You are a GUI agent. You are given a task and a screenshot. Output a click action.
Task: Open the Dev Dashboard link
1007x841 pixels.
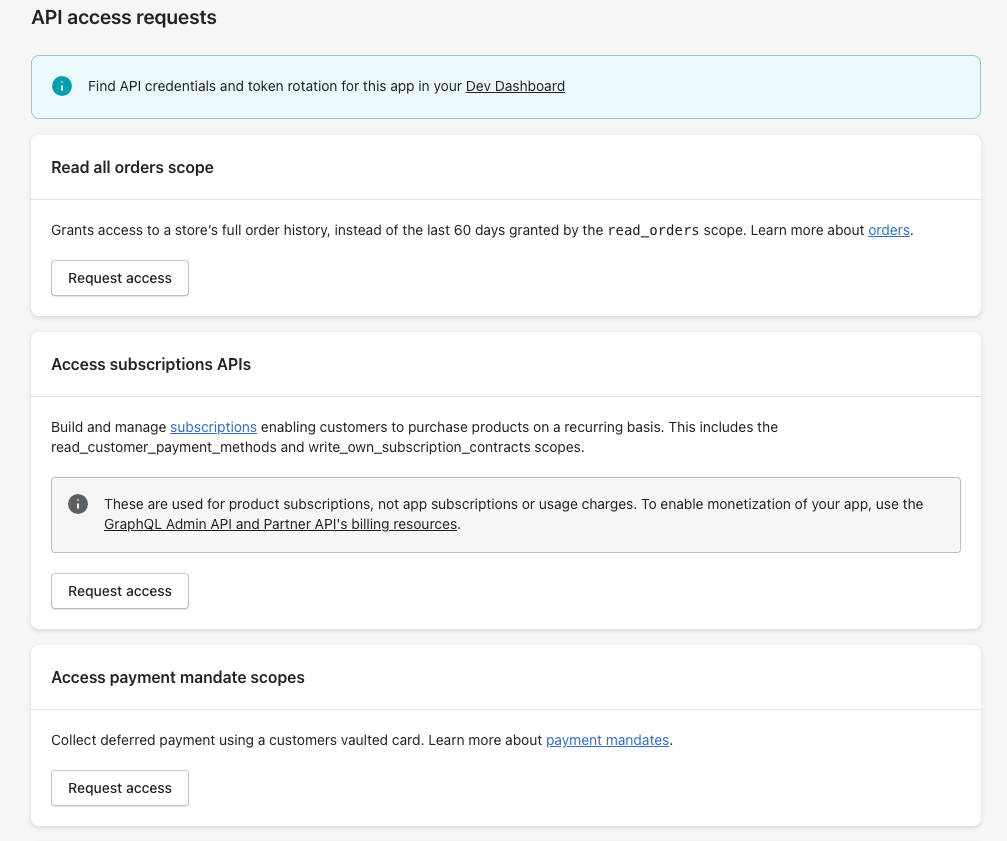[x=515, y=86]
